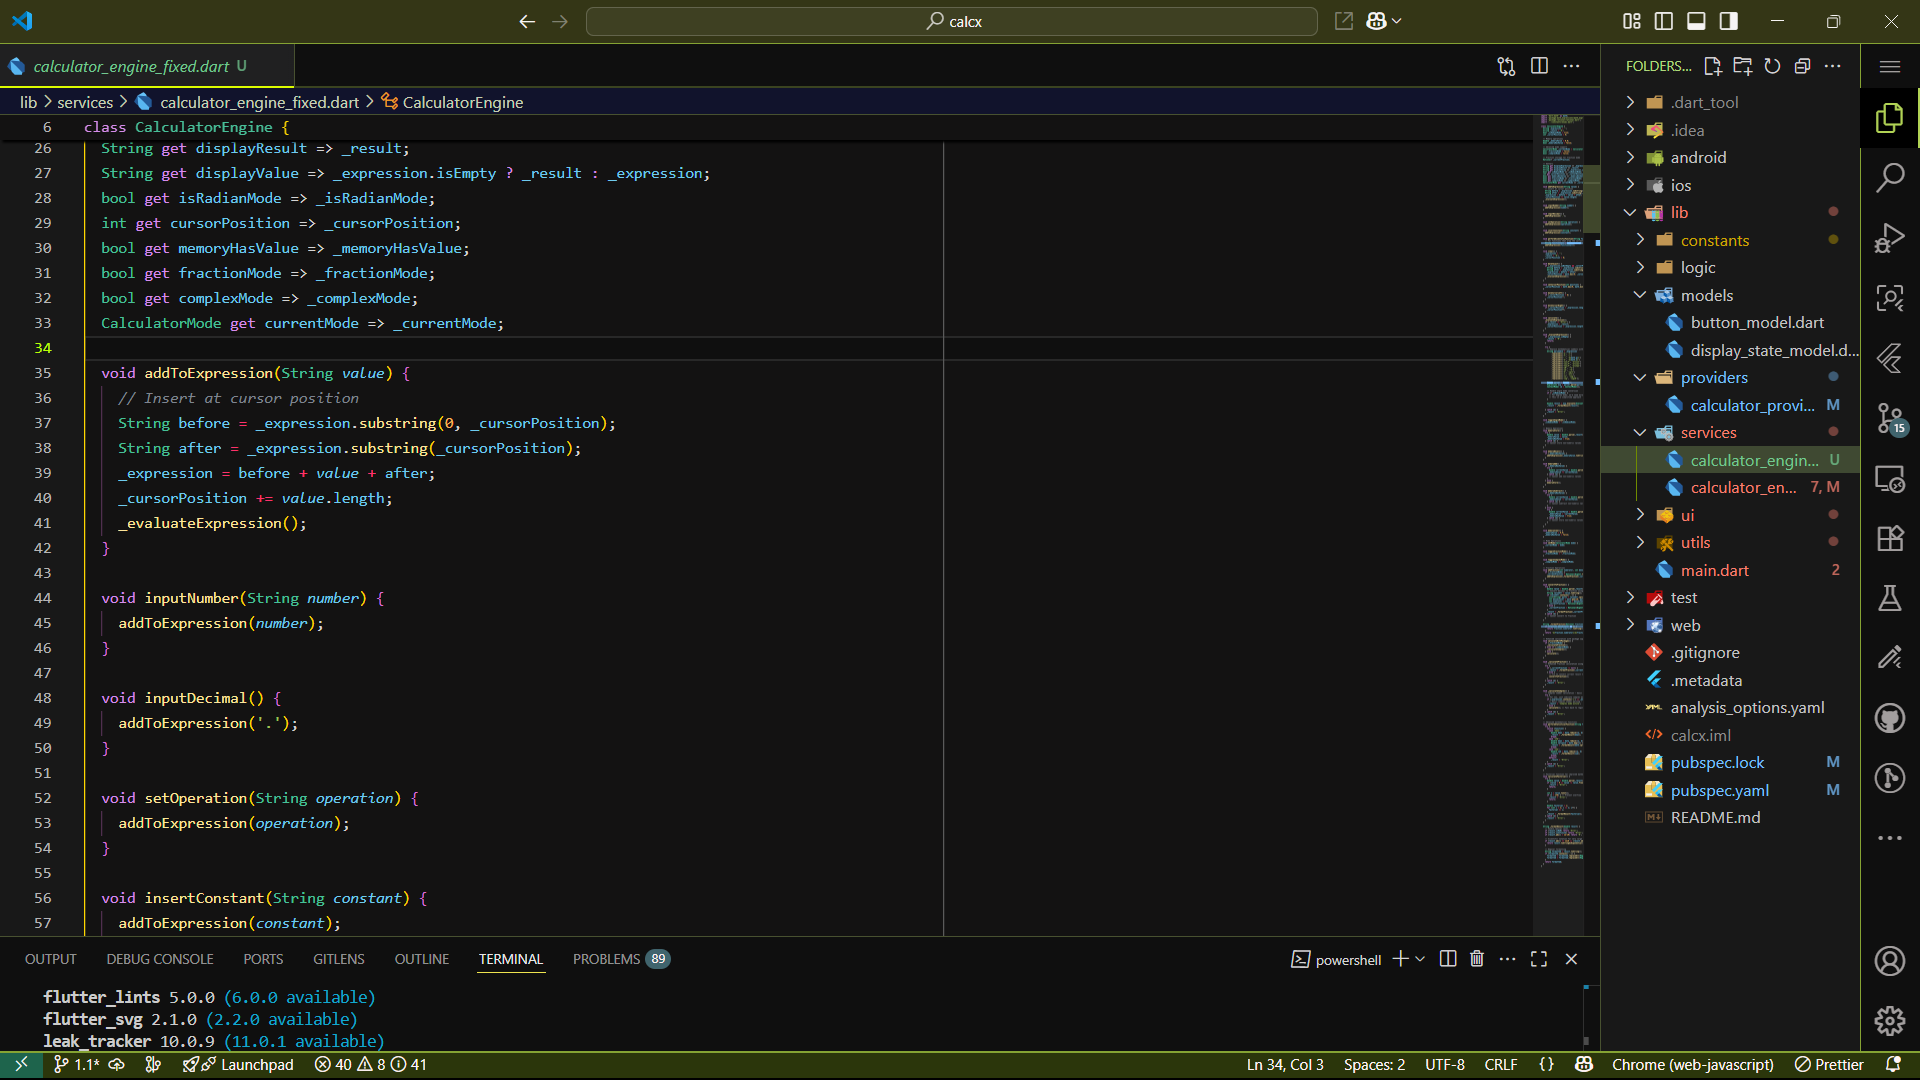1920x1080 pixels.
Task: Open the Testing flask view
Action: pos(1889,598)
